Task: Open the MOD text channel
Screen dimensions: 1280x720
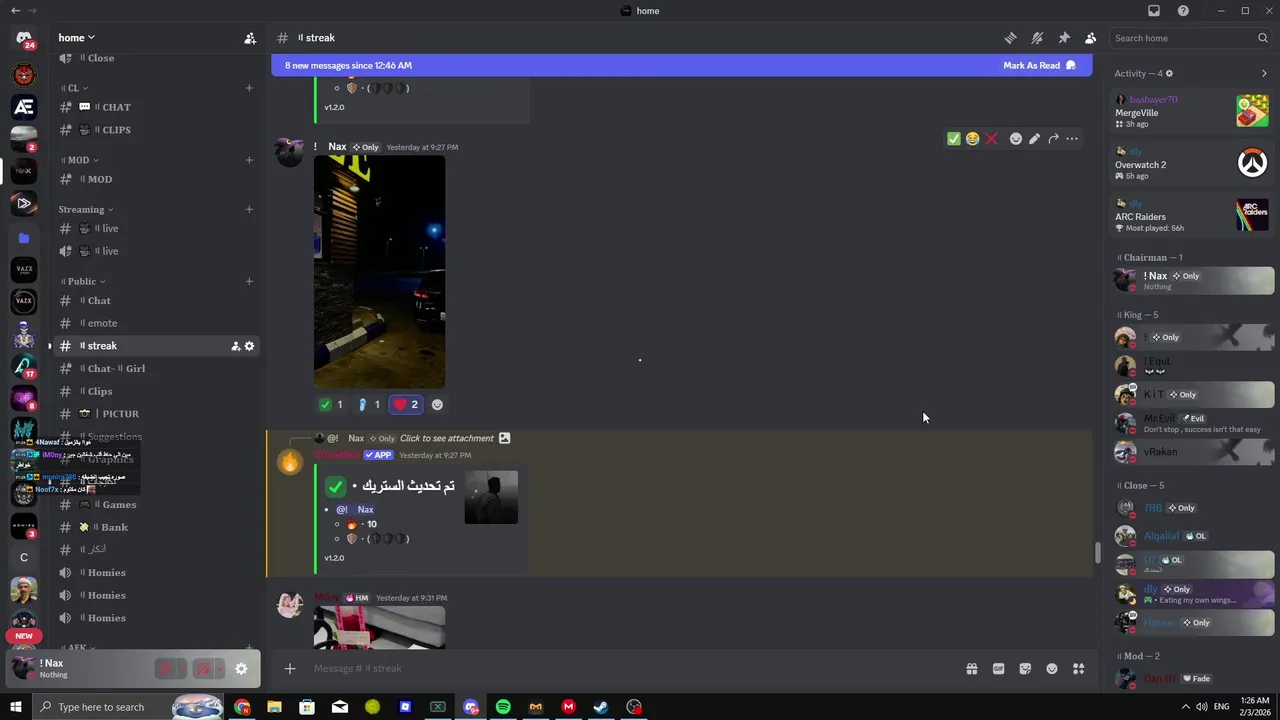Action: click(x=157, y=179)
